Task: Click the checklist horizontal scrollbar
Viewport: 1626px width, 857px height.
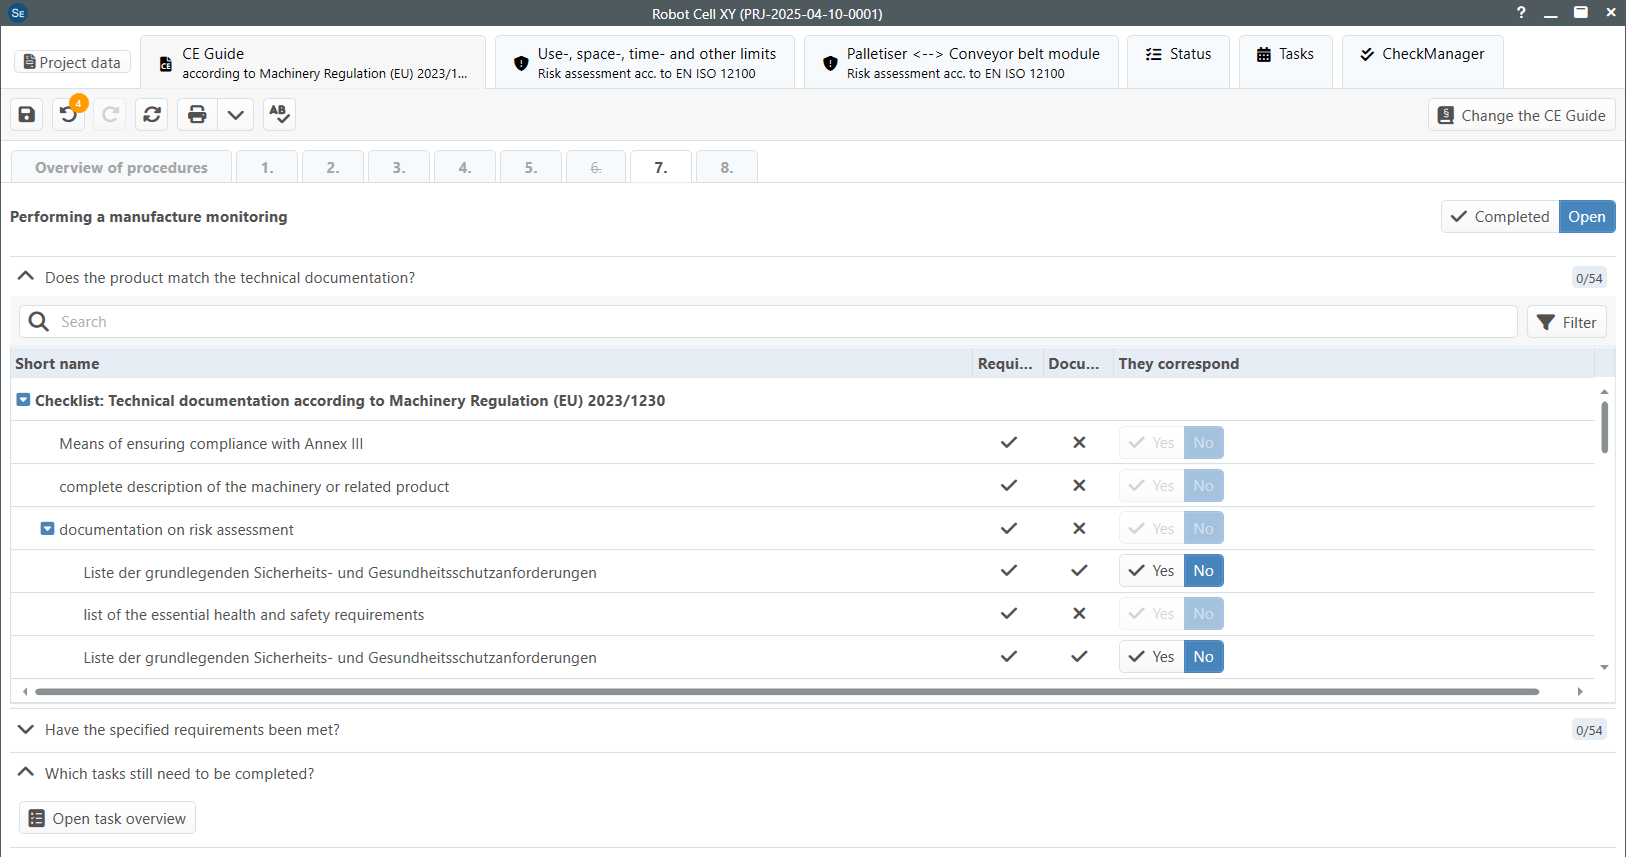Action: coord(787,691)
